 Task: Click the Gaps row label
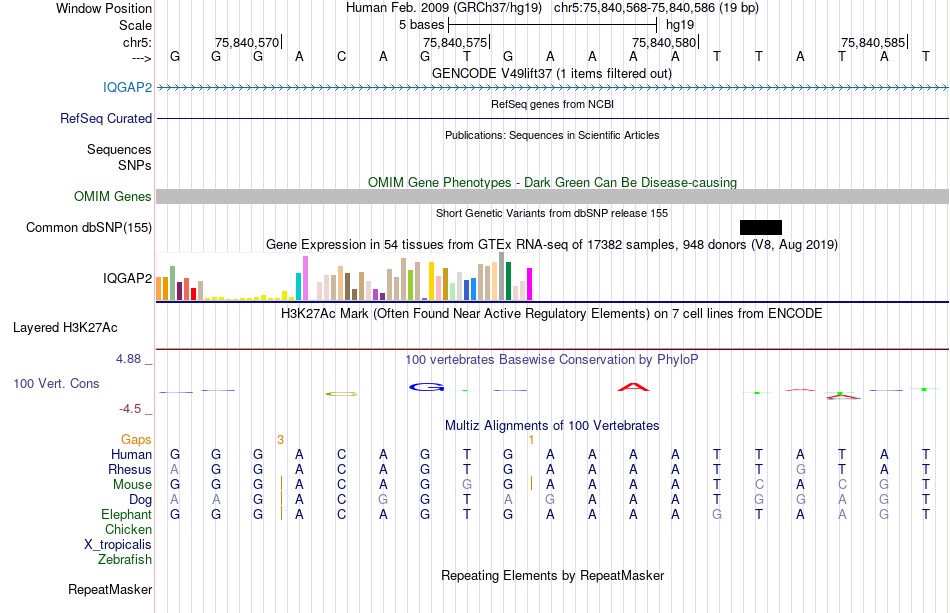136,440
